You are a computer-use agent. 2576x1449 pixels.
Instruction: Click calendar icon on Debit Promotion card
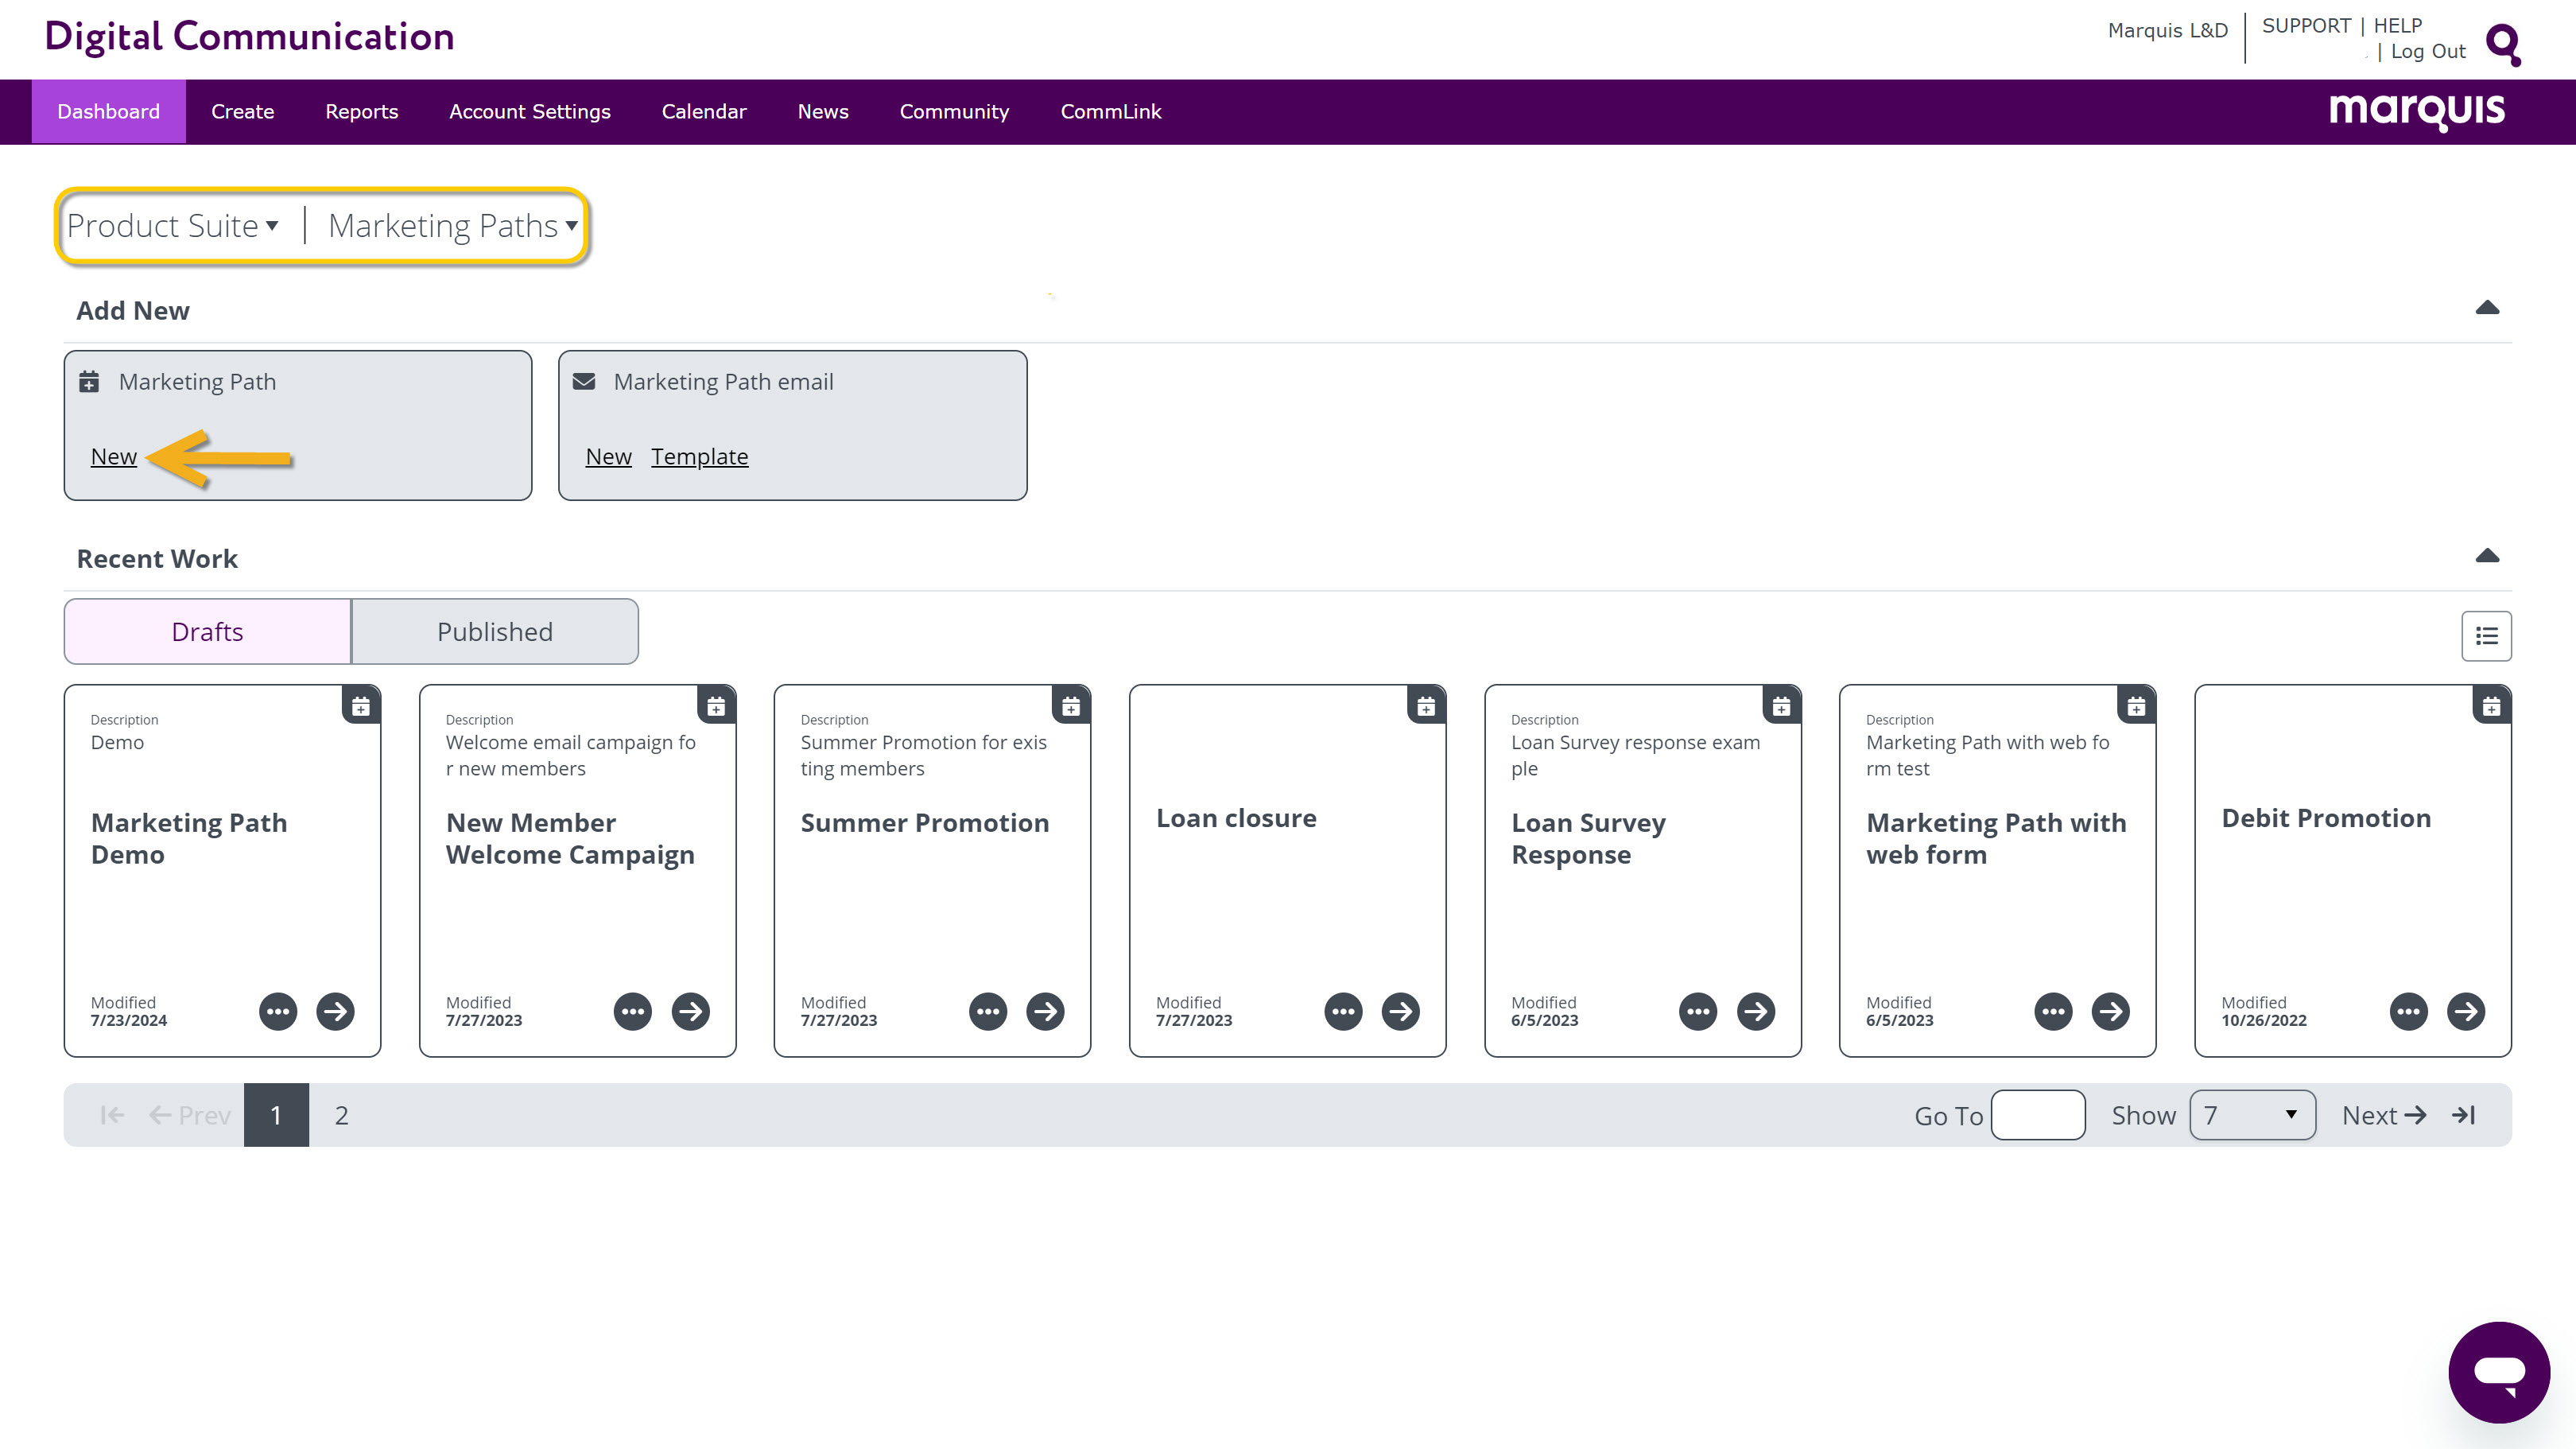[2491, 706]
